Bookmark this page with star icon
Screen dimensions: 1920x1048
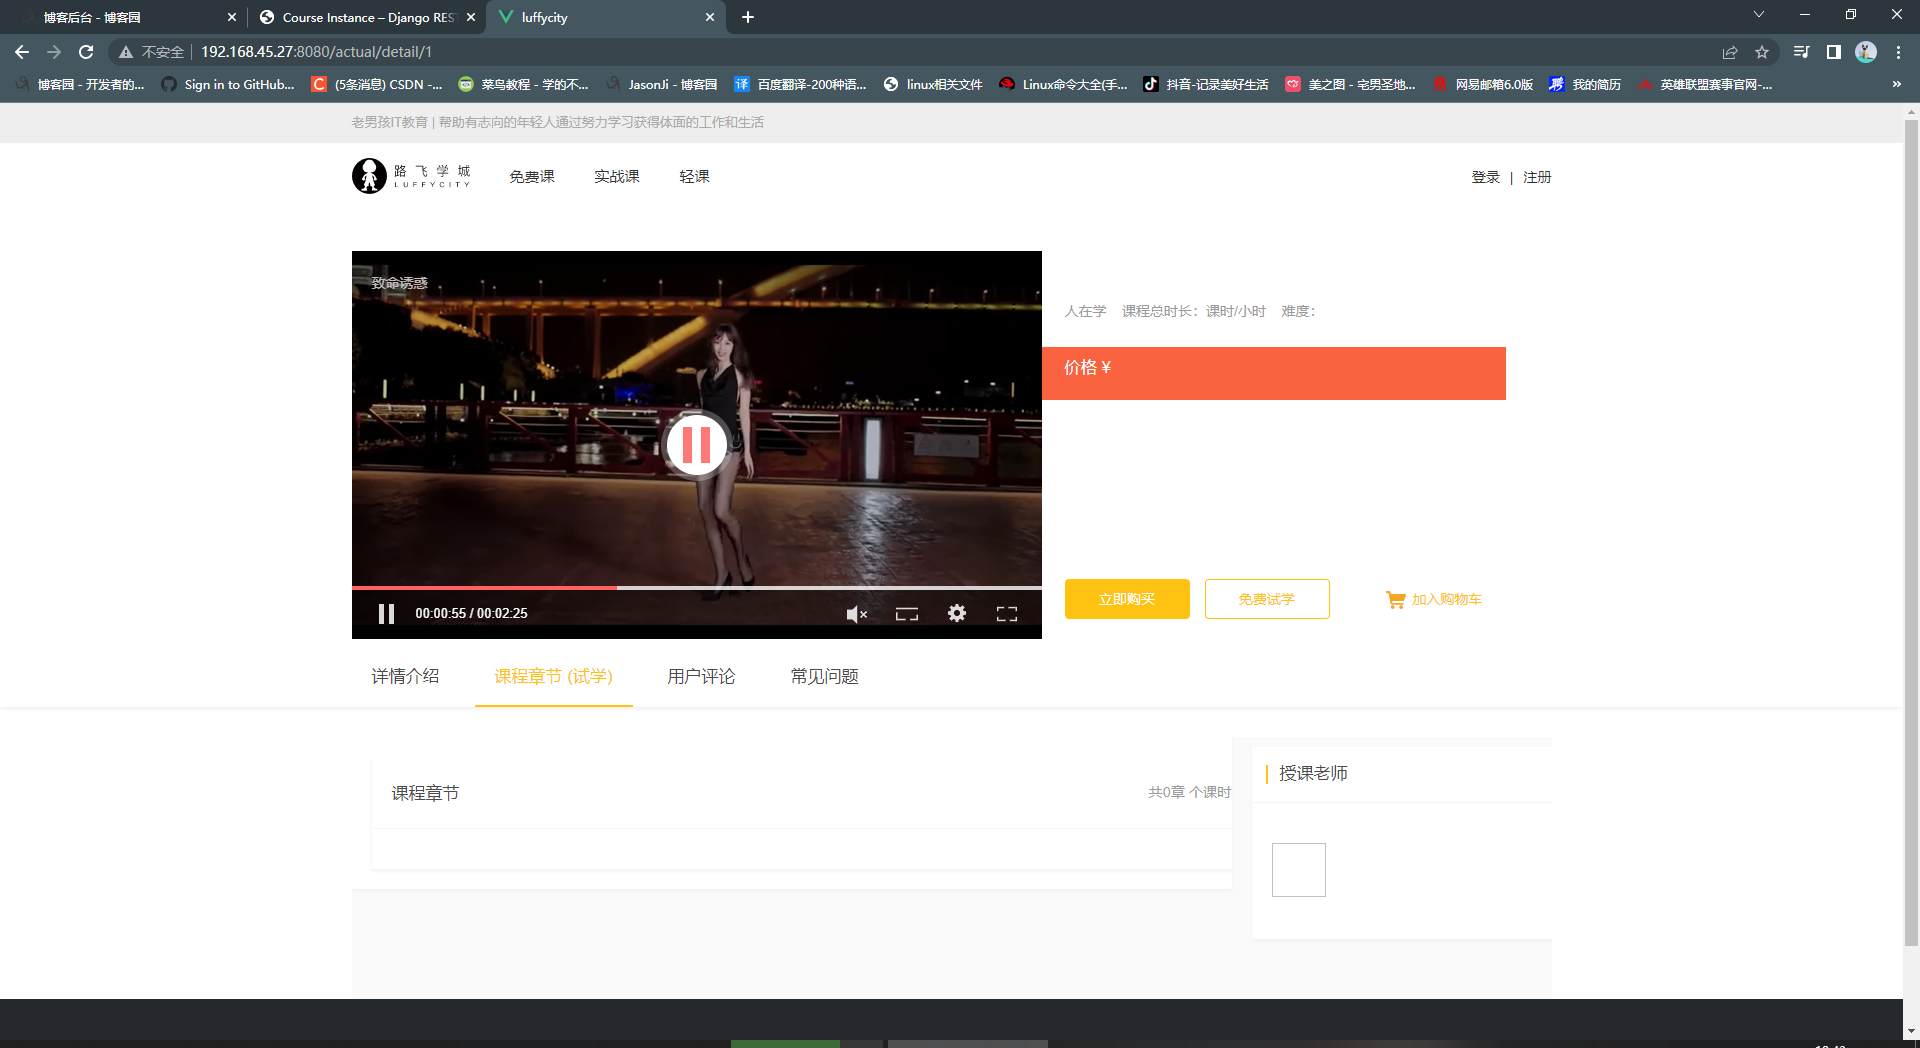(1762, 52)
